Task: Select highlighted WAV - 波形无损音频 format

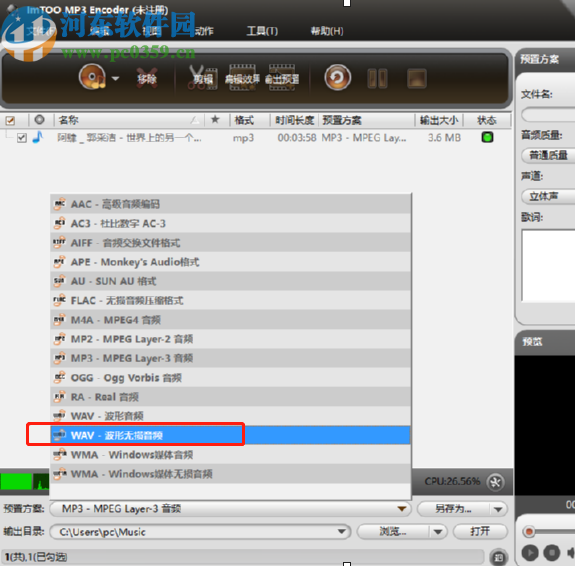Action: [230, 435]
